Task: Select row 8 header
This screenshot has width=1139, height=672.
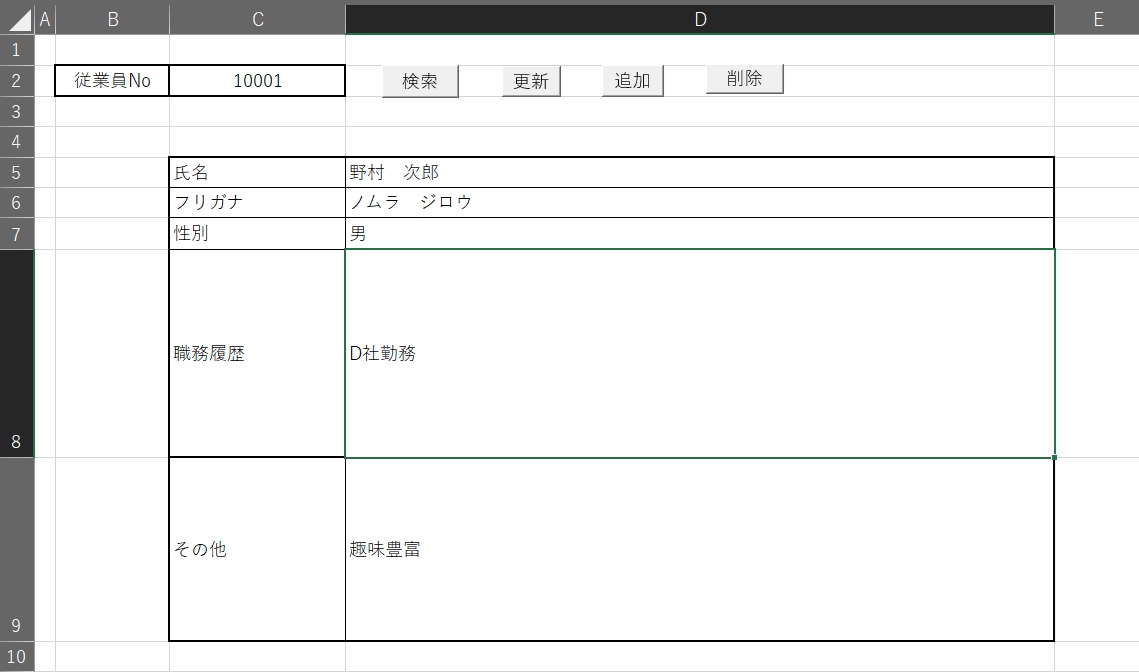Action: point(16,354)
